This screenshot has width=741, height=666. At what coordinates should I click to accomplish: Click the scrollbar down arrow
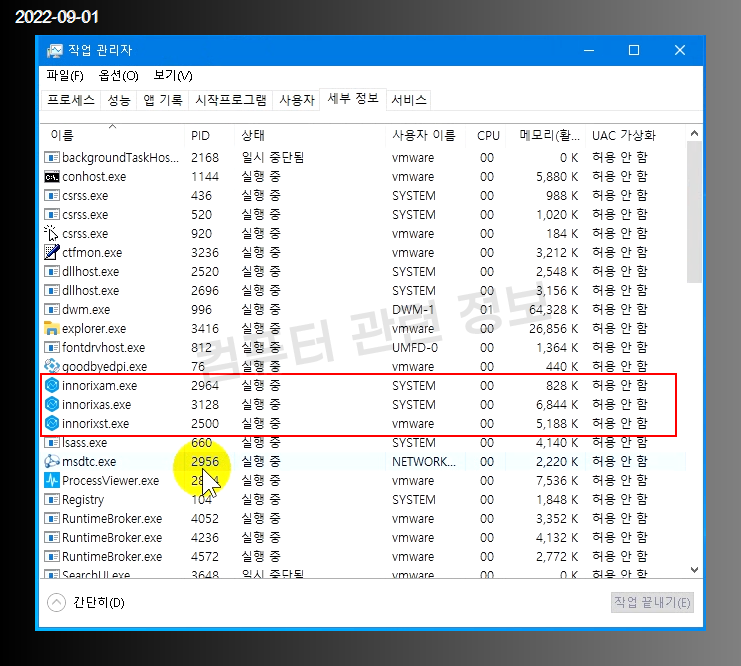point(694,570)
